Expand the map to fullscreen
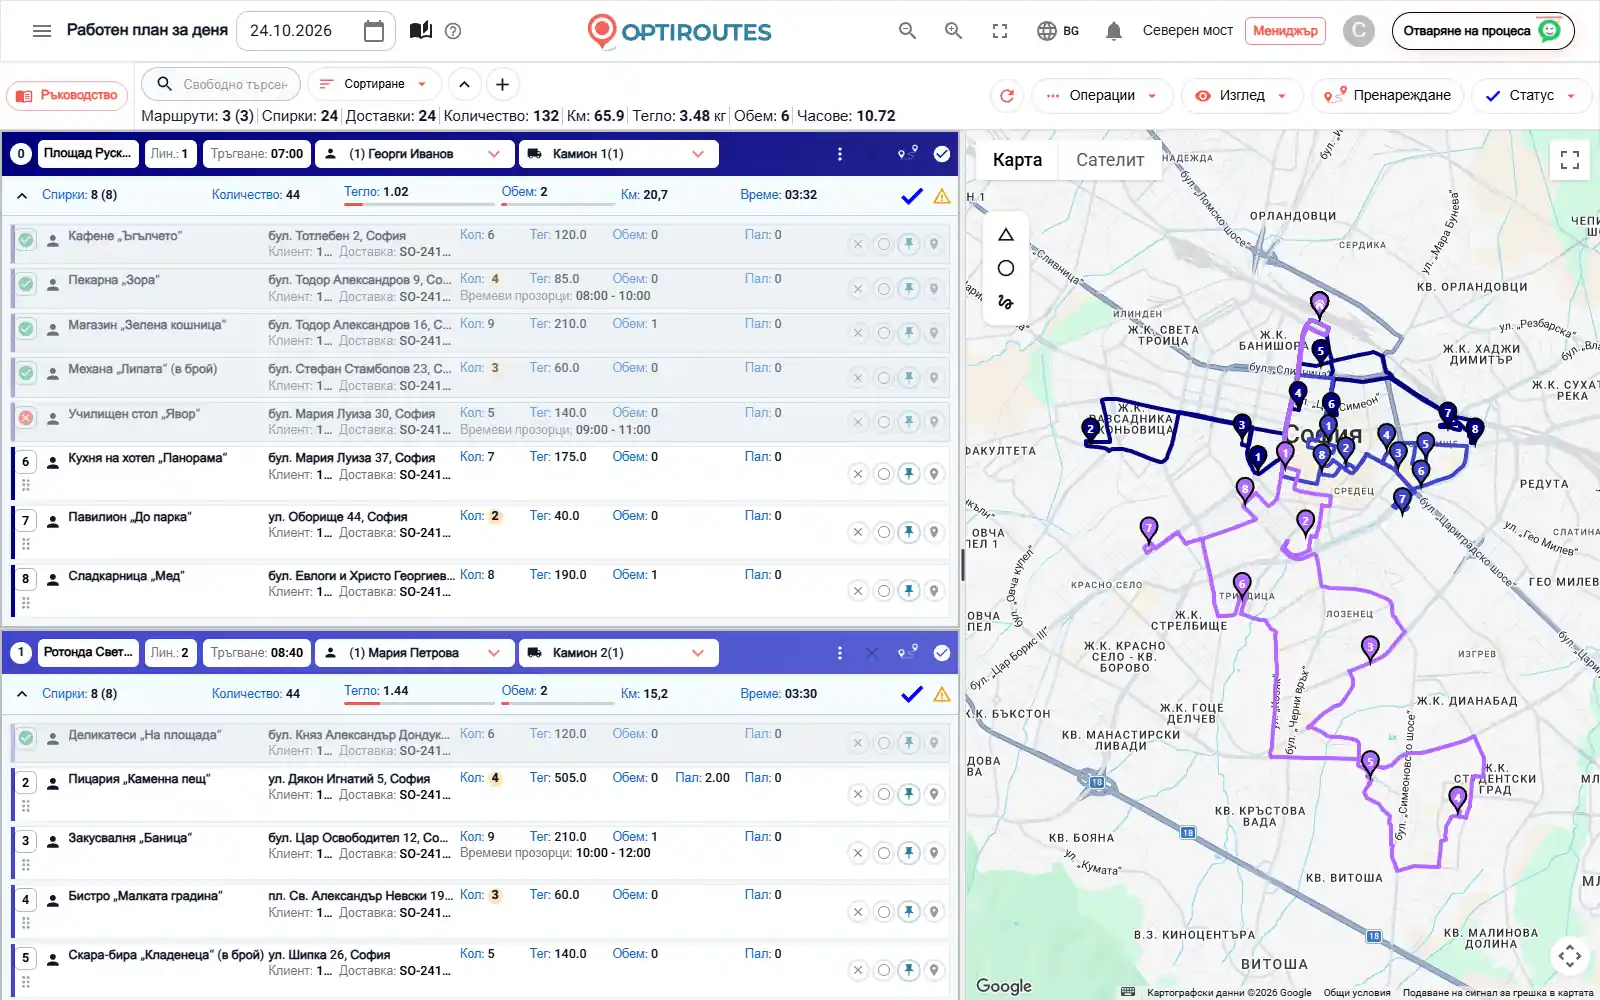The width and height of the screenshot is (1600, 1000). point(1570,160)
